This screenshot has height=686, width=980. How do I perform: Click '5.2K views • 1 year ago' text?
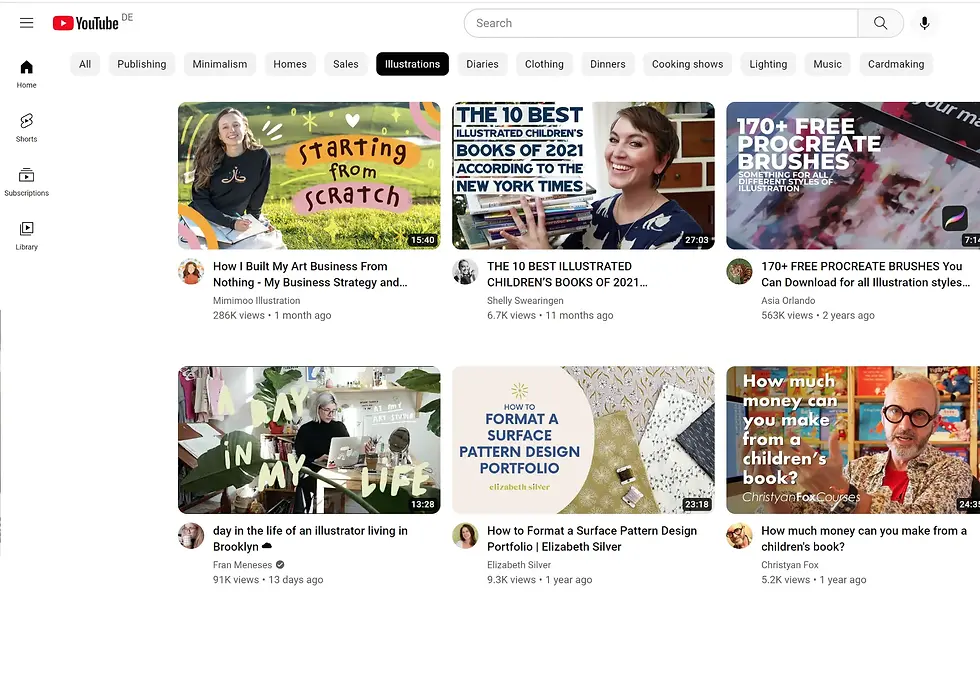814,580
